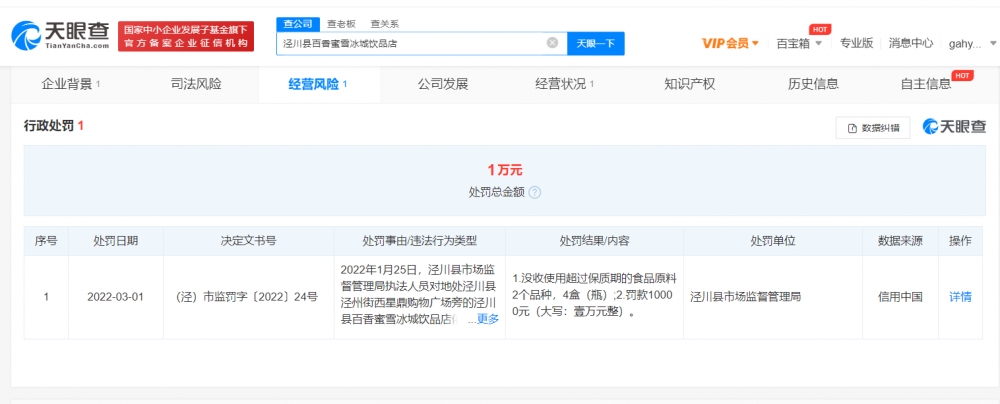Viewport: 1000px width, 404px height.
Task: Open 详情 for penalty record 1
Action: coord(960,297)
